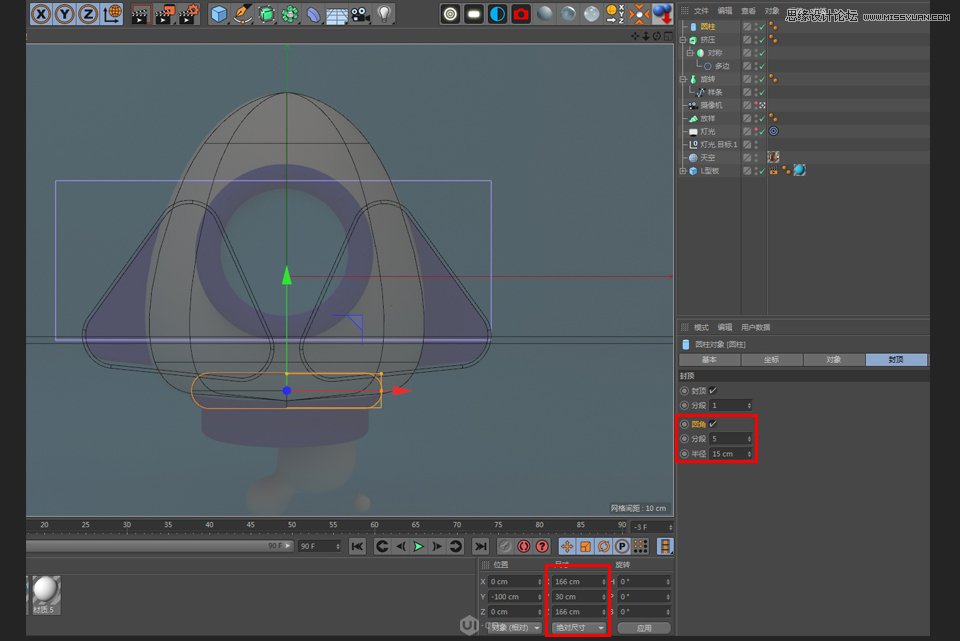Disable the 圆角 checkbox in 封顶 settings

coord(713,423)
